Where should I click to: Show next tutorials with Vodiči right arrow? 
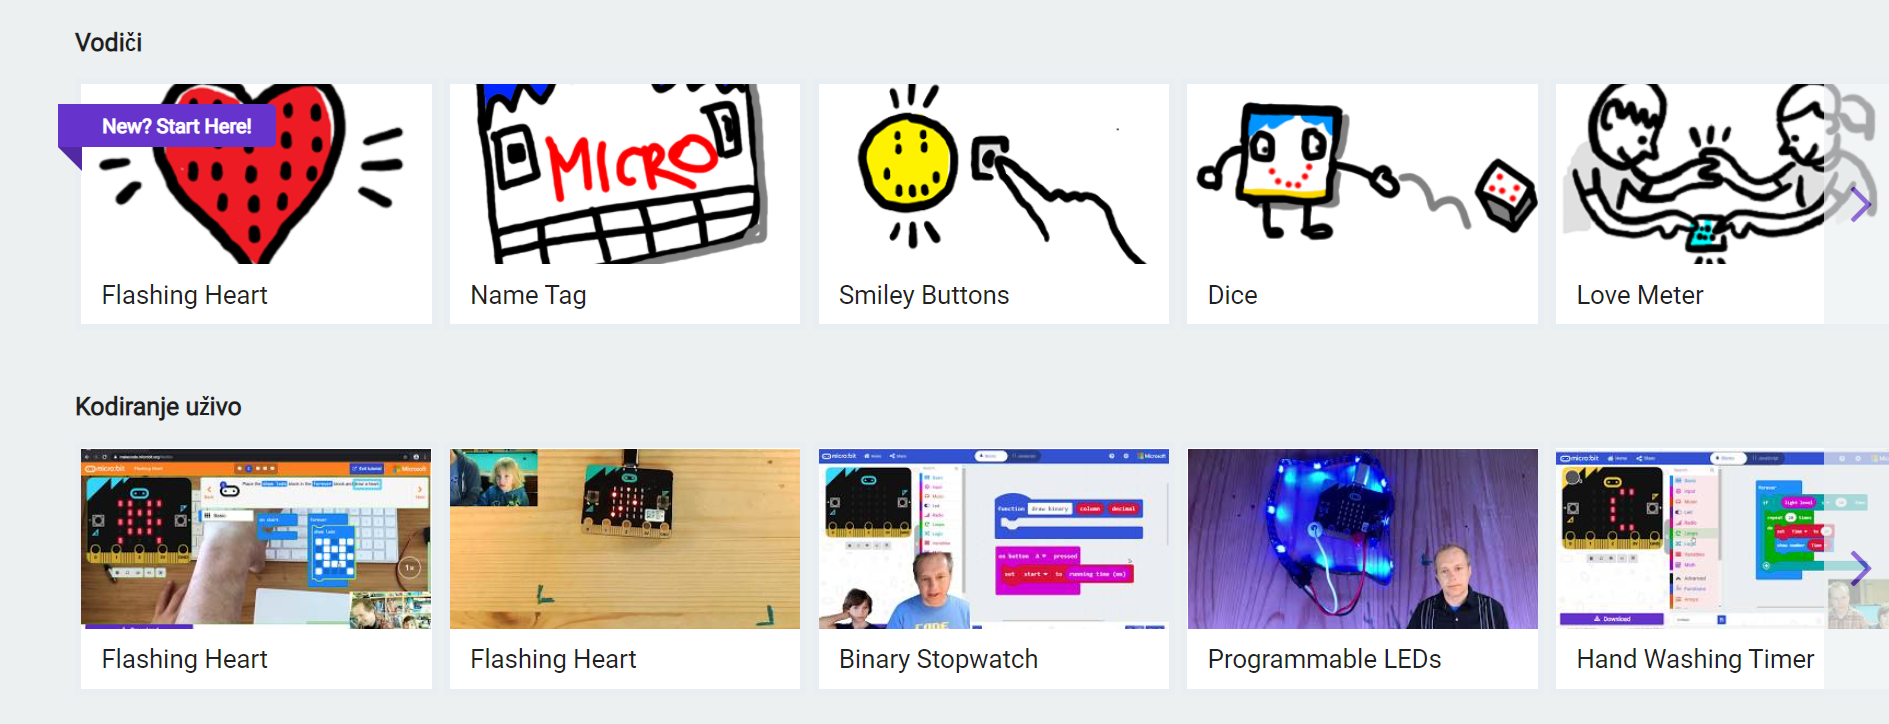[x=1860, y=204]
